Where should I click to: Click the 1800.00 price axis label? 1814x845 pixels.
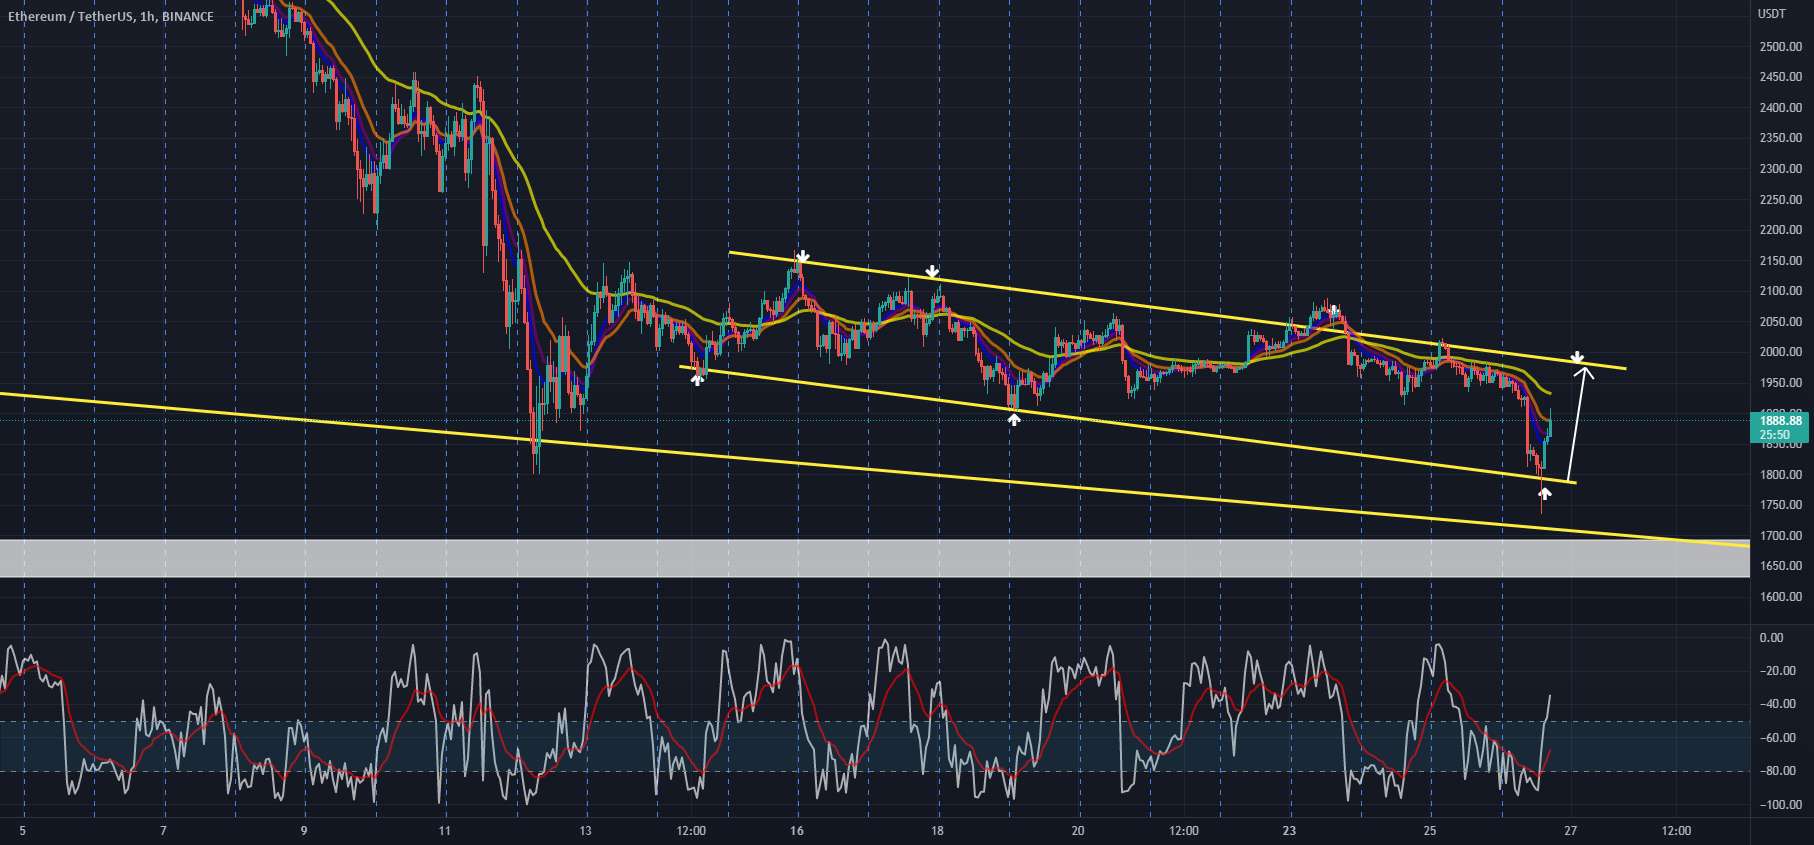pyautogui.click(x=1780, y=475)
